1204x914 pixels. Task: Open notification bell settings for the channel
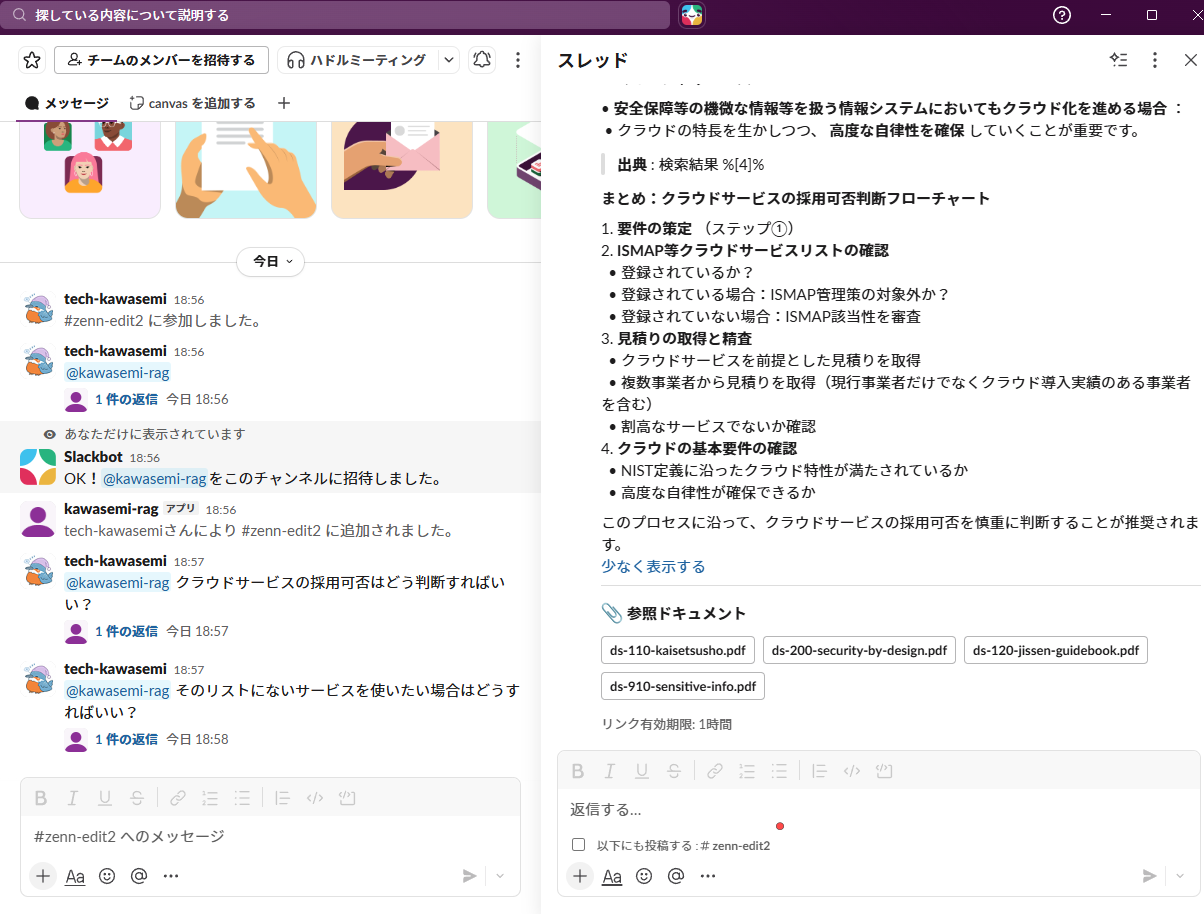[x=482, y=60]
